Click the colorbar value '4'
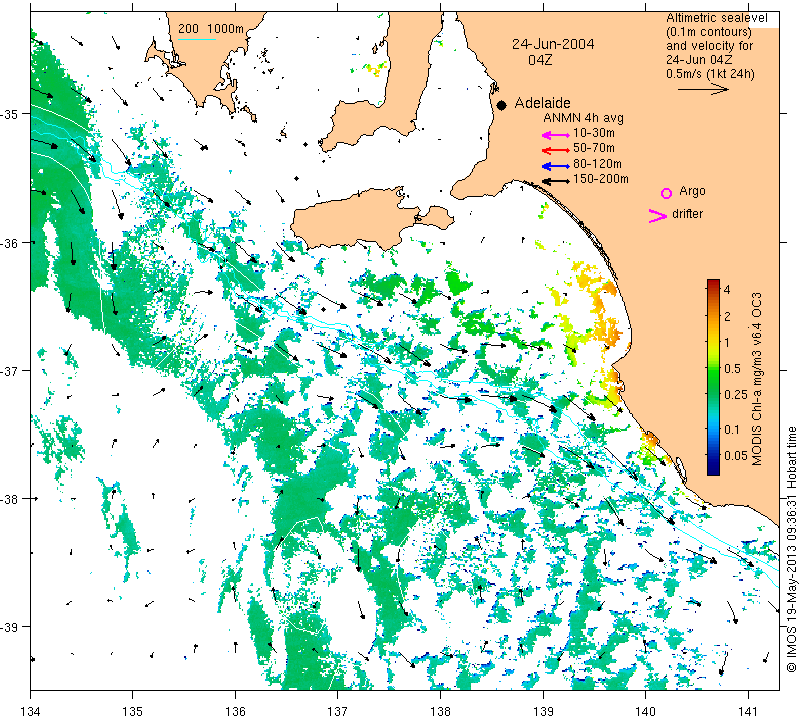This screenshot has height=720, width=800. tap(727, 290)
